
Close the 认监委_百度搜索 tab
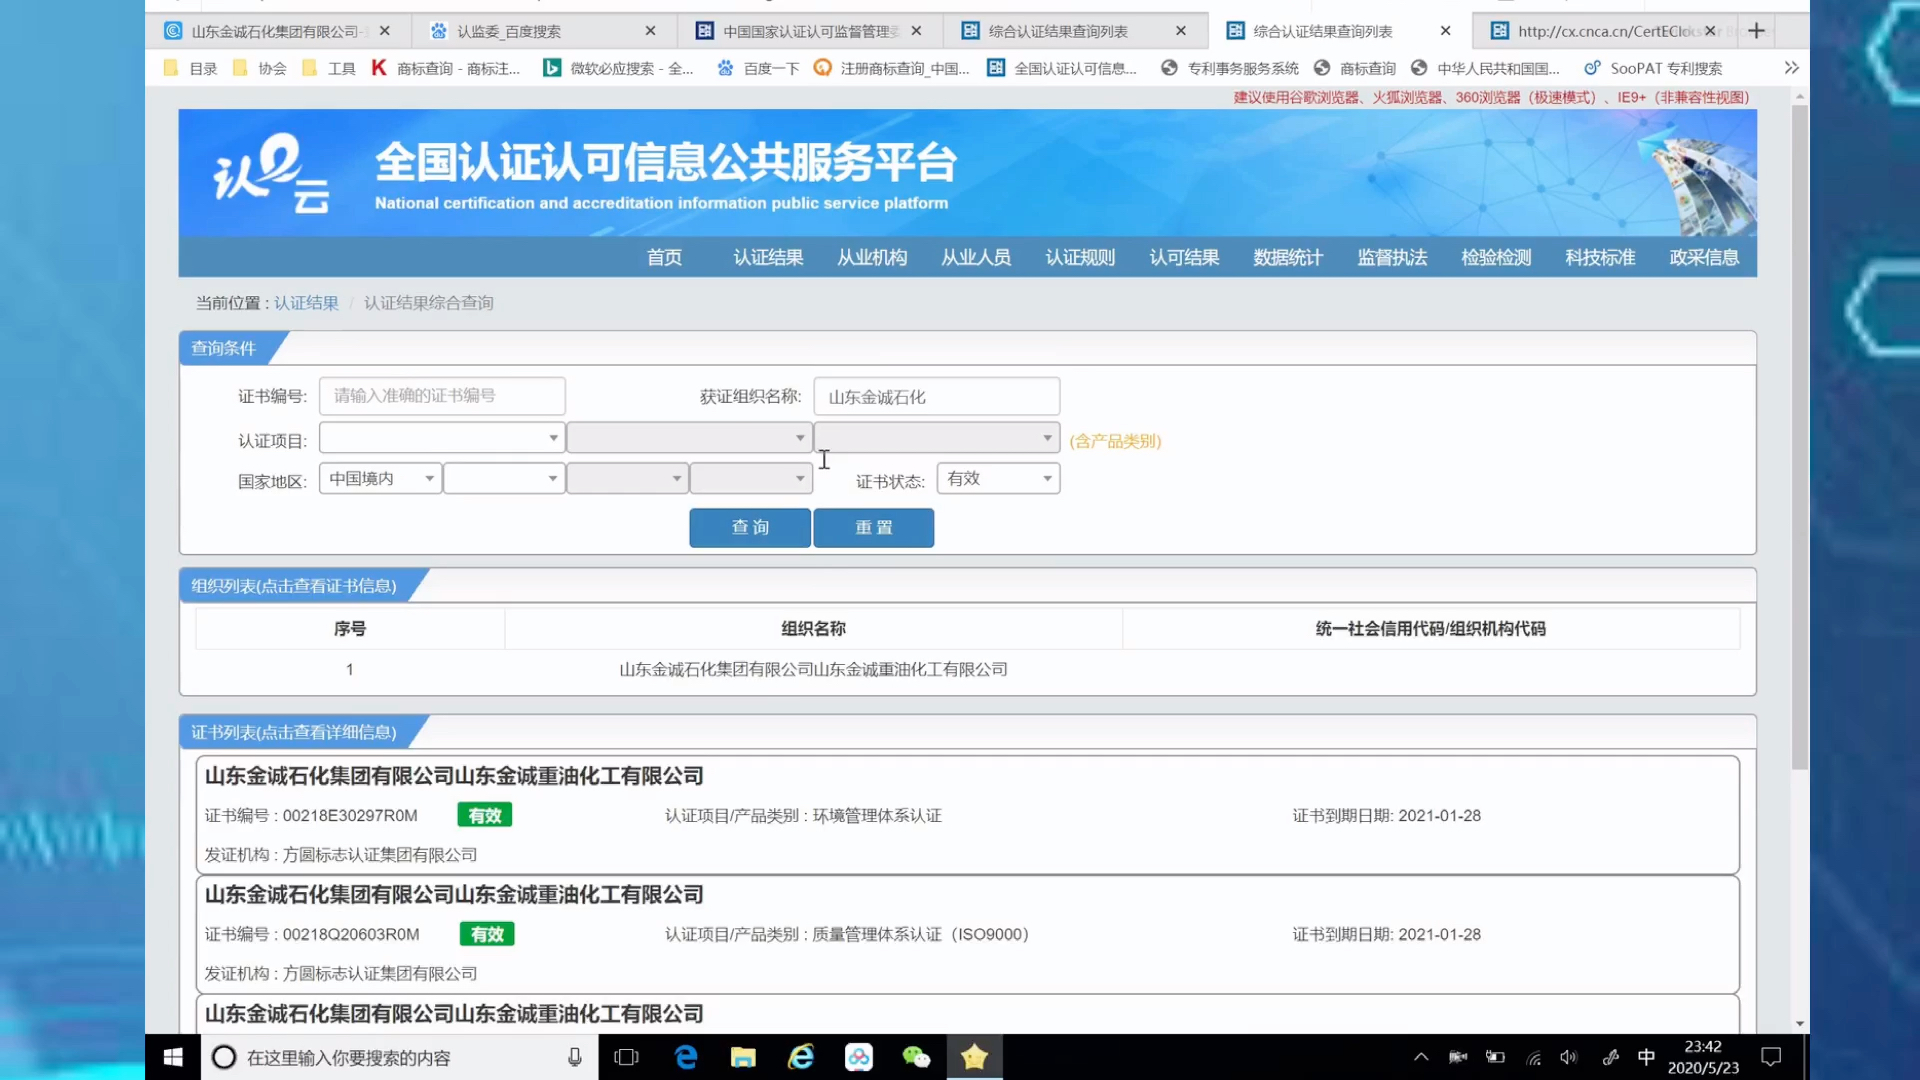[x=651, y=31]
